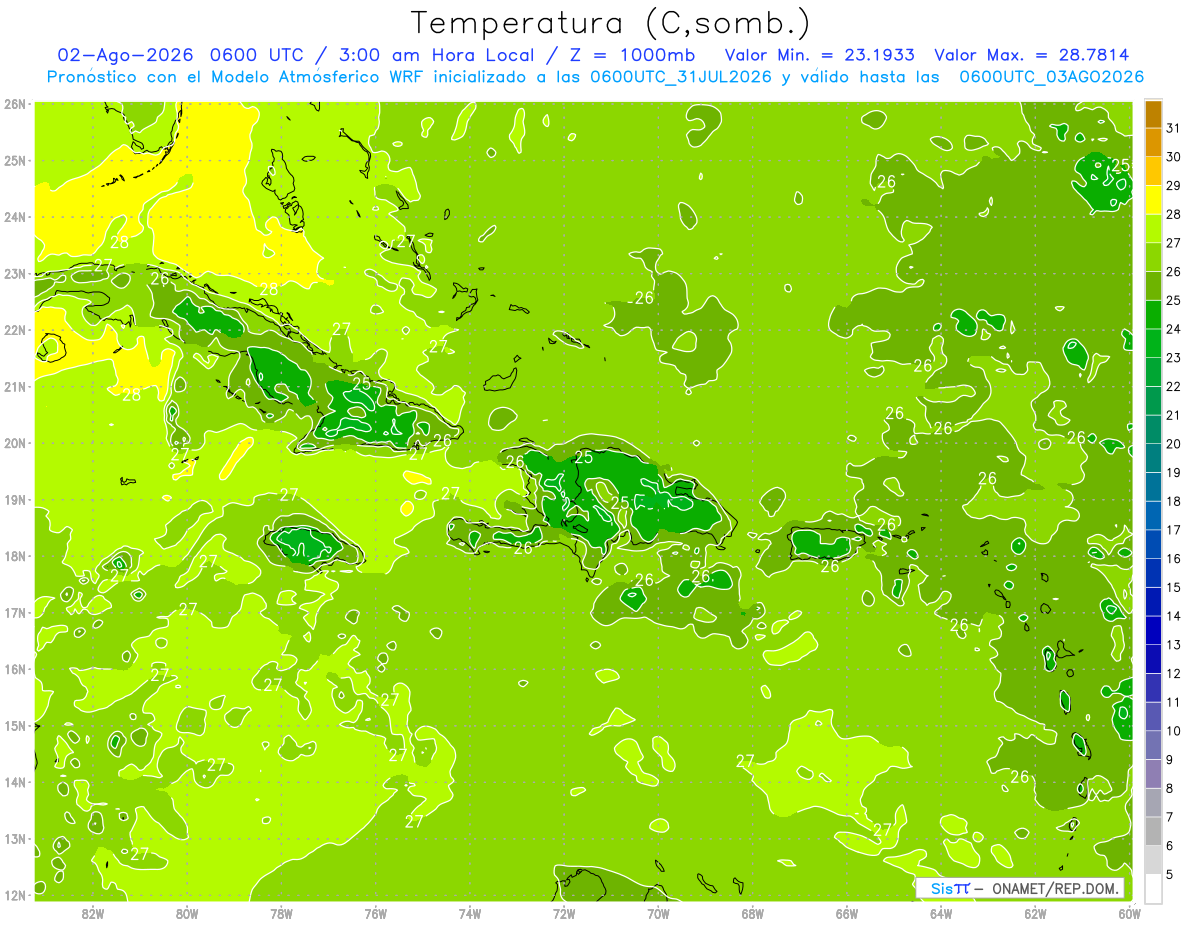1200x927 pixels.
Task: Pick the amber 29–30 swatch in color bar
Action: [1153, 172]
